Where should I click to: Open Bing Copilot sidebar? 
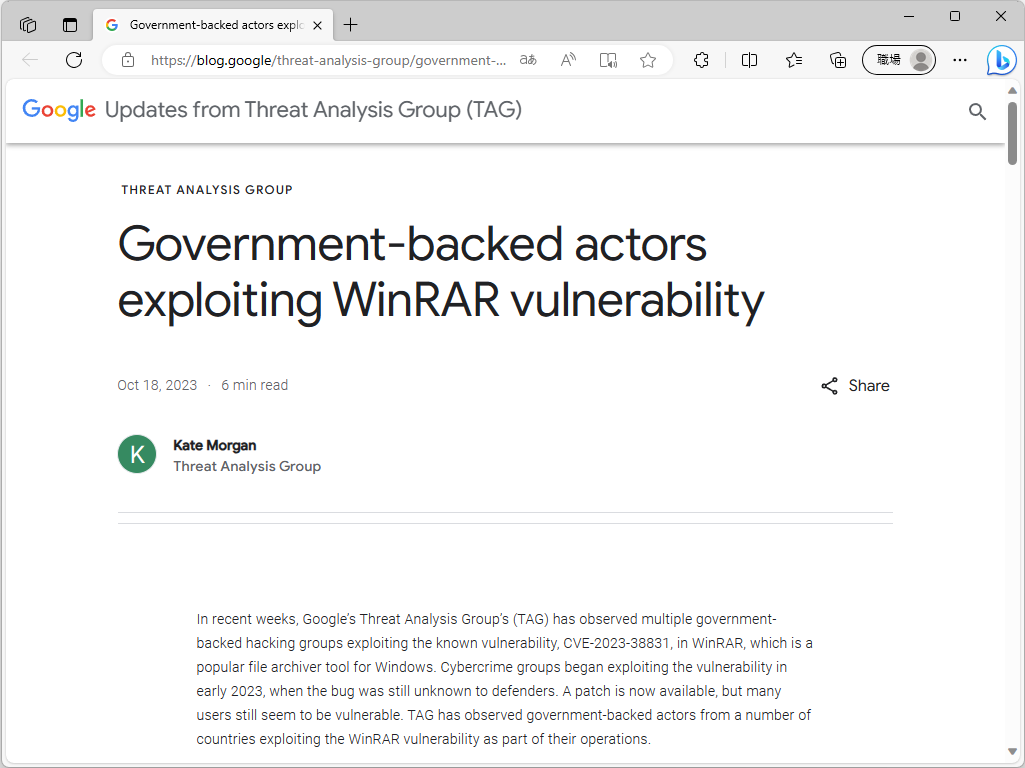pos(1001,60)
